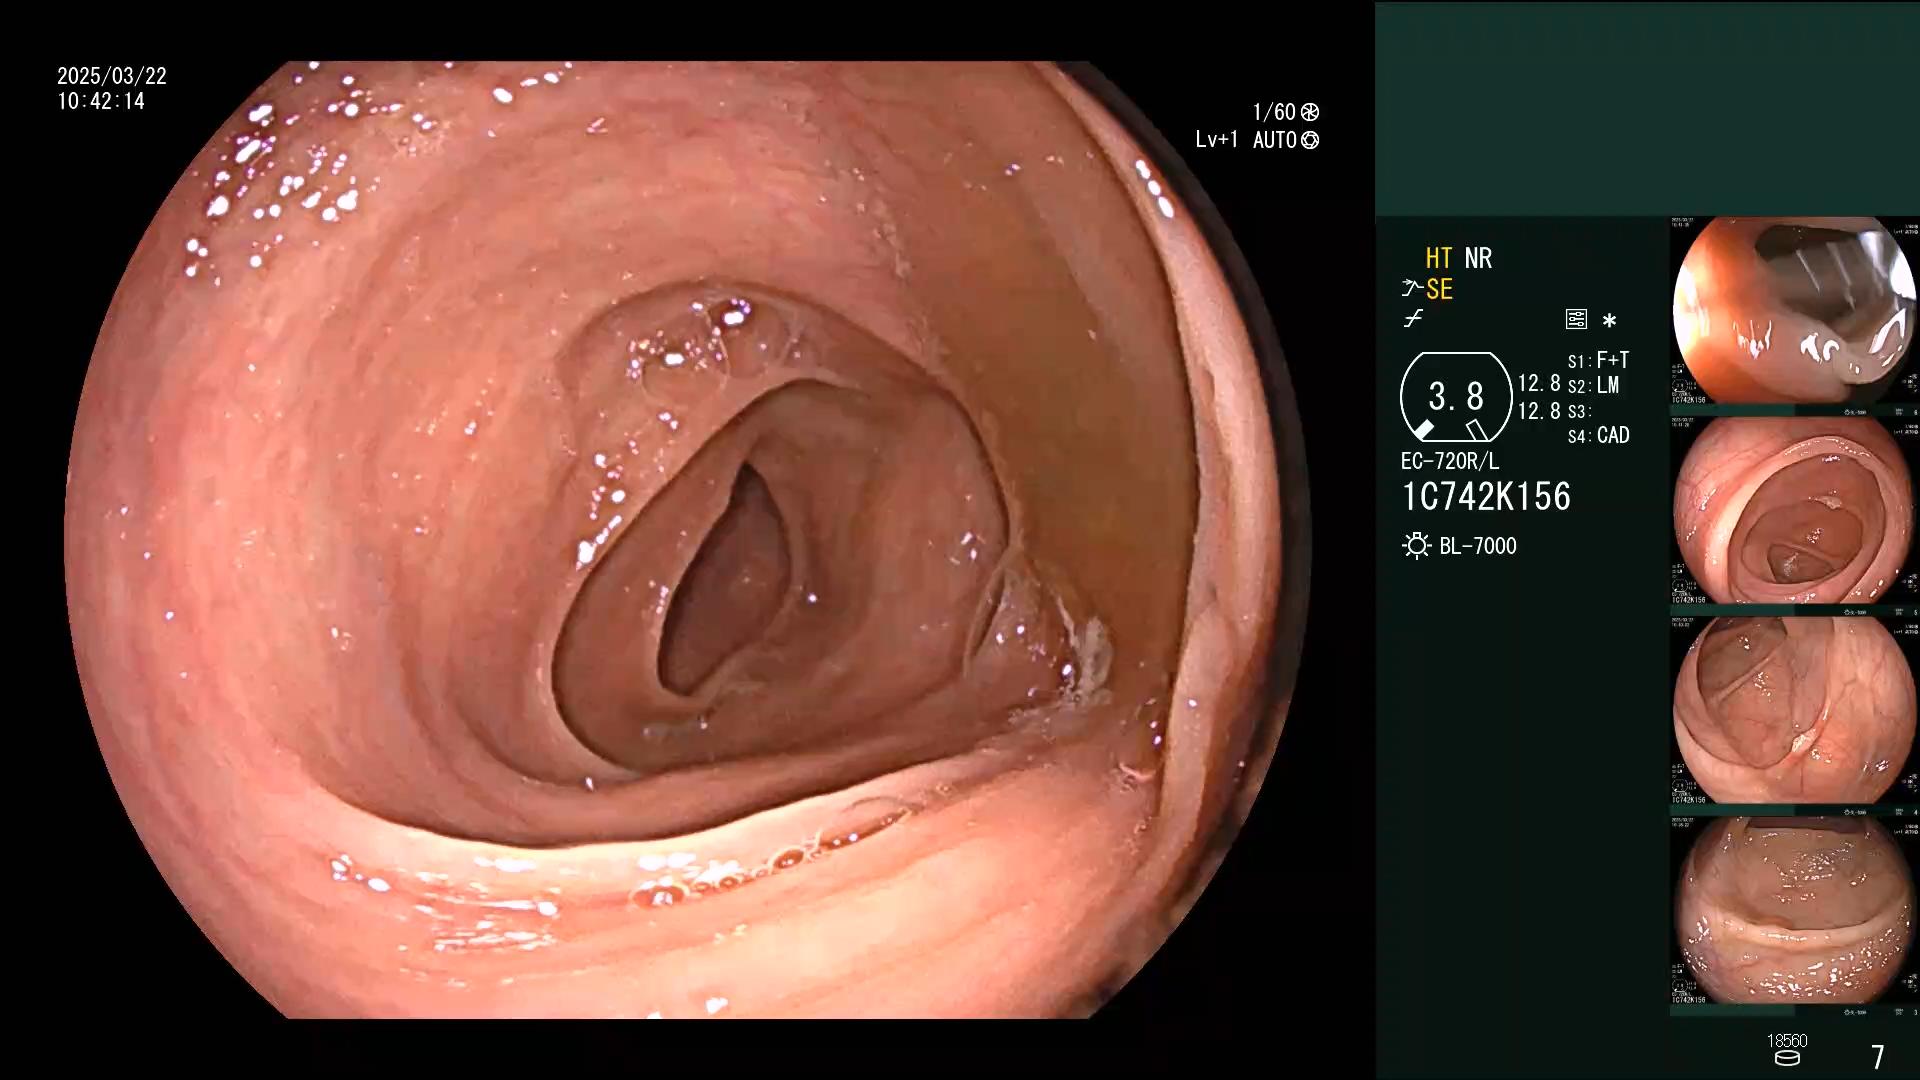
Task: Click the storage disk icon near 18560
Action: pos(1787,1059)
